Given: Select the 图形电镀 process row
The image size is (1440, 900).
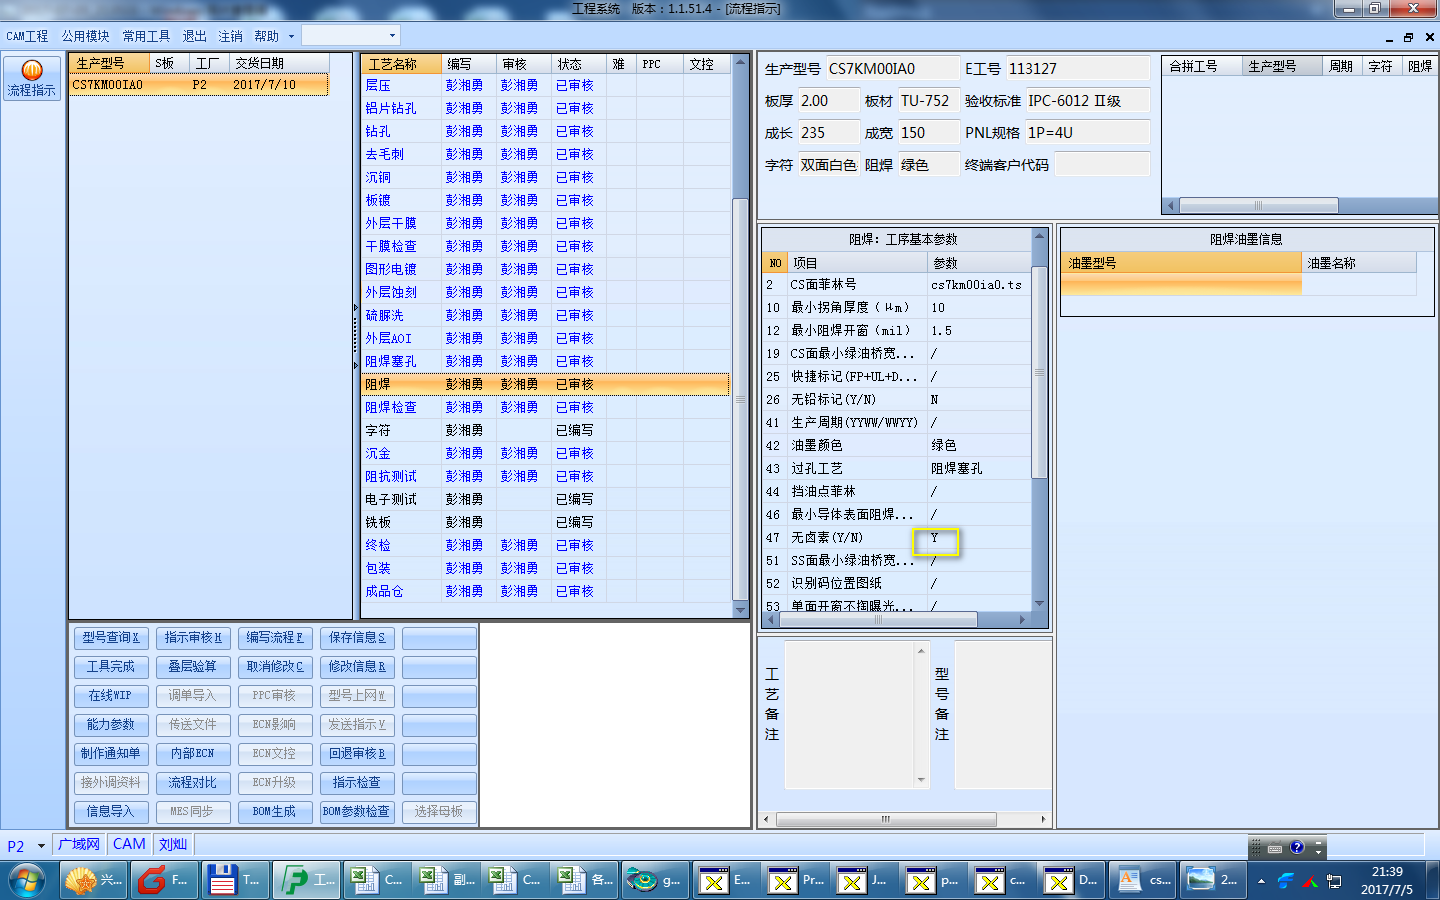Looking at the screenshot, I should [x=546, y=269].
